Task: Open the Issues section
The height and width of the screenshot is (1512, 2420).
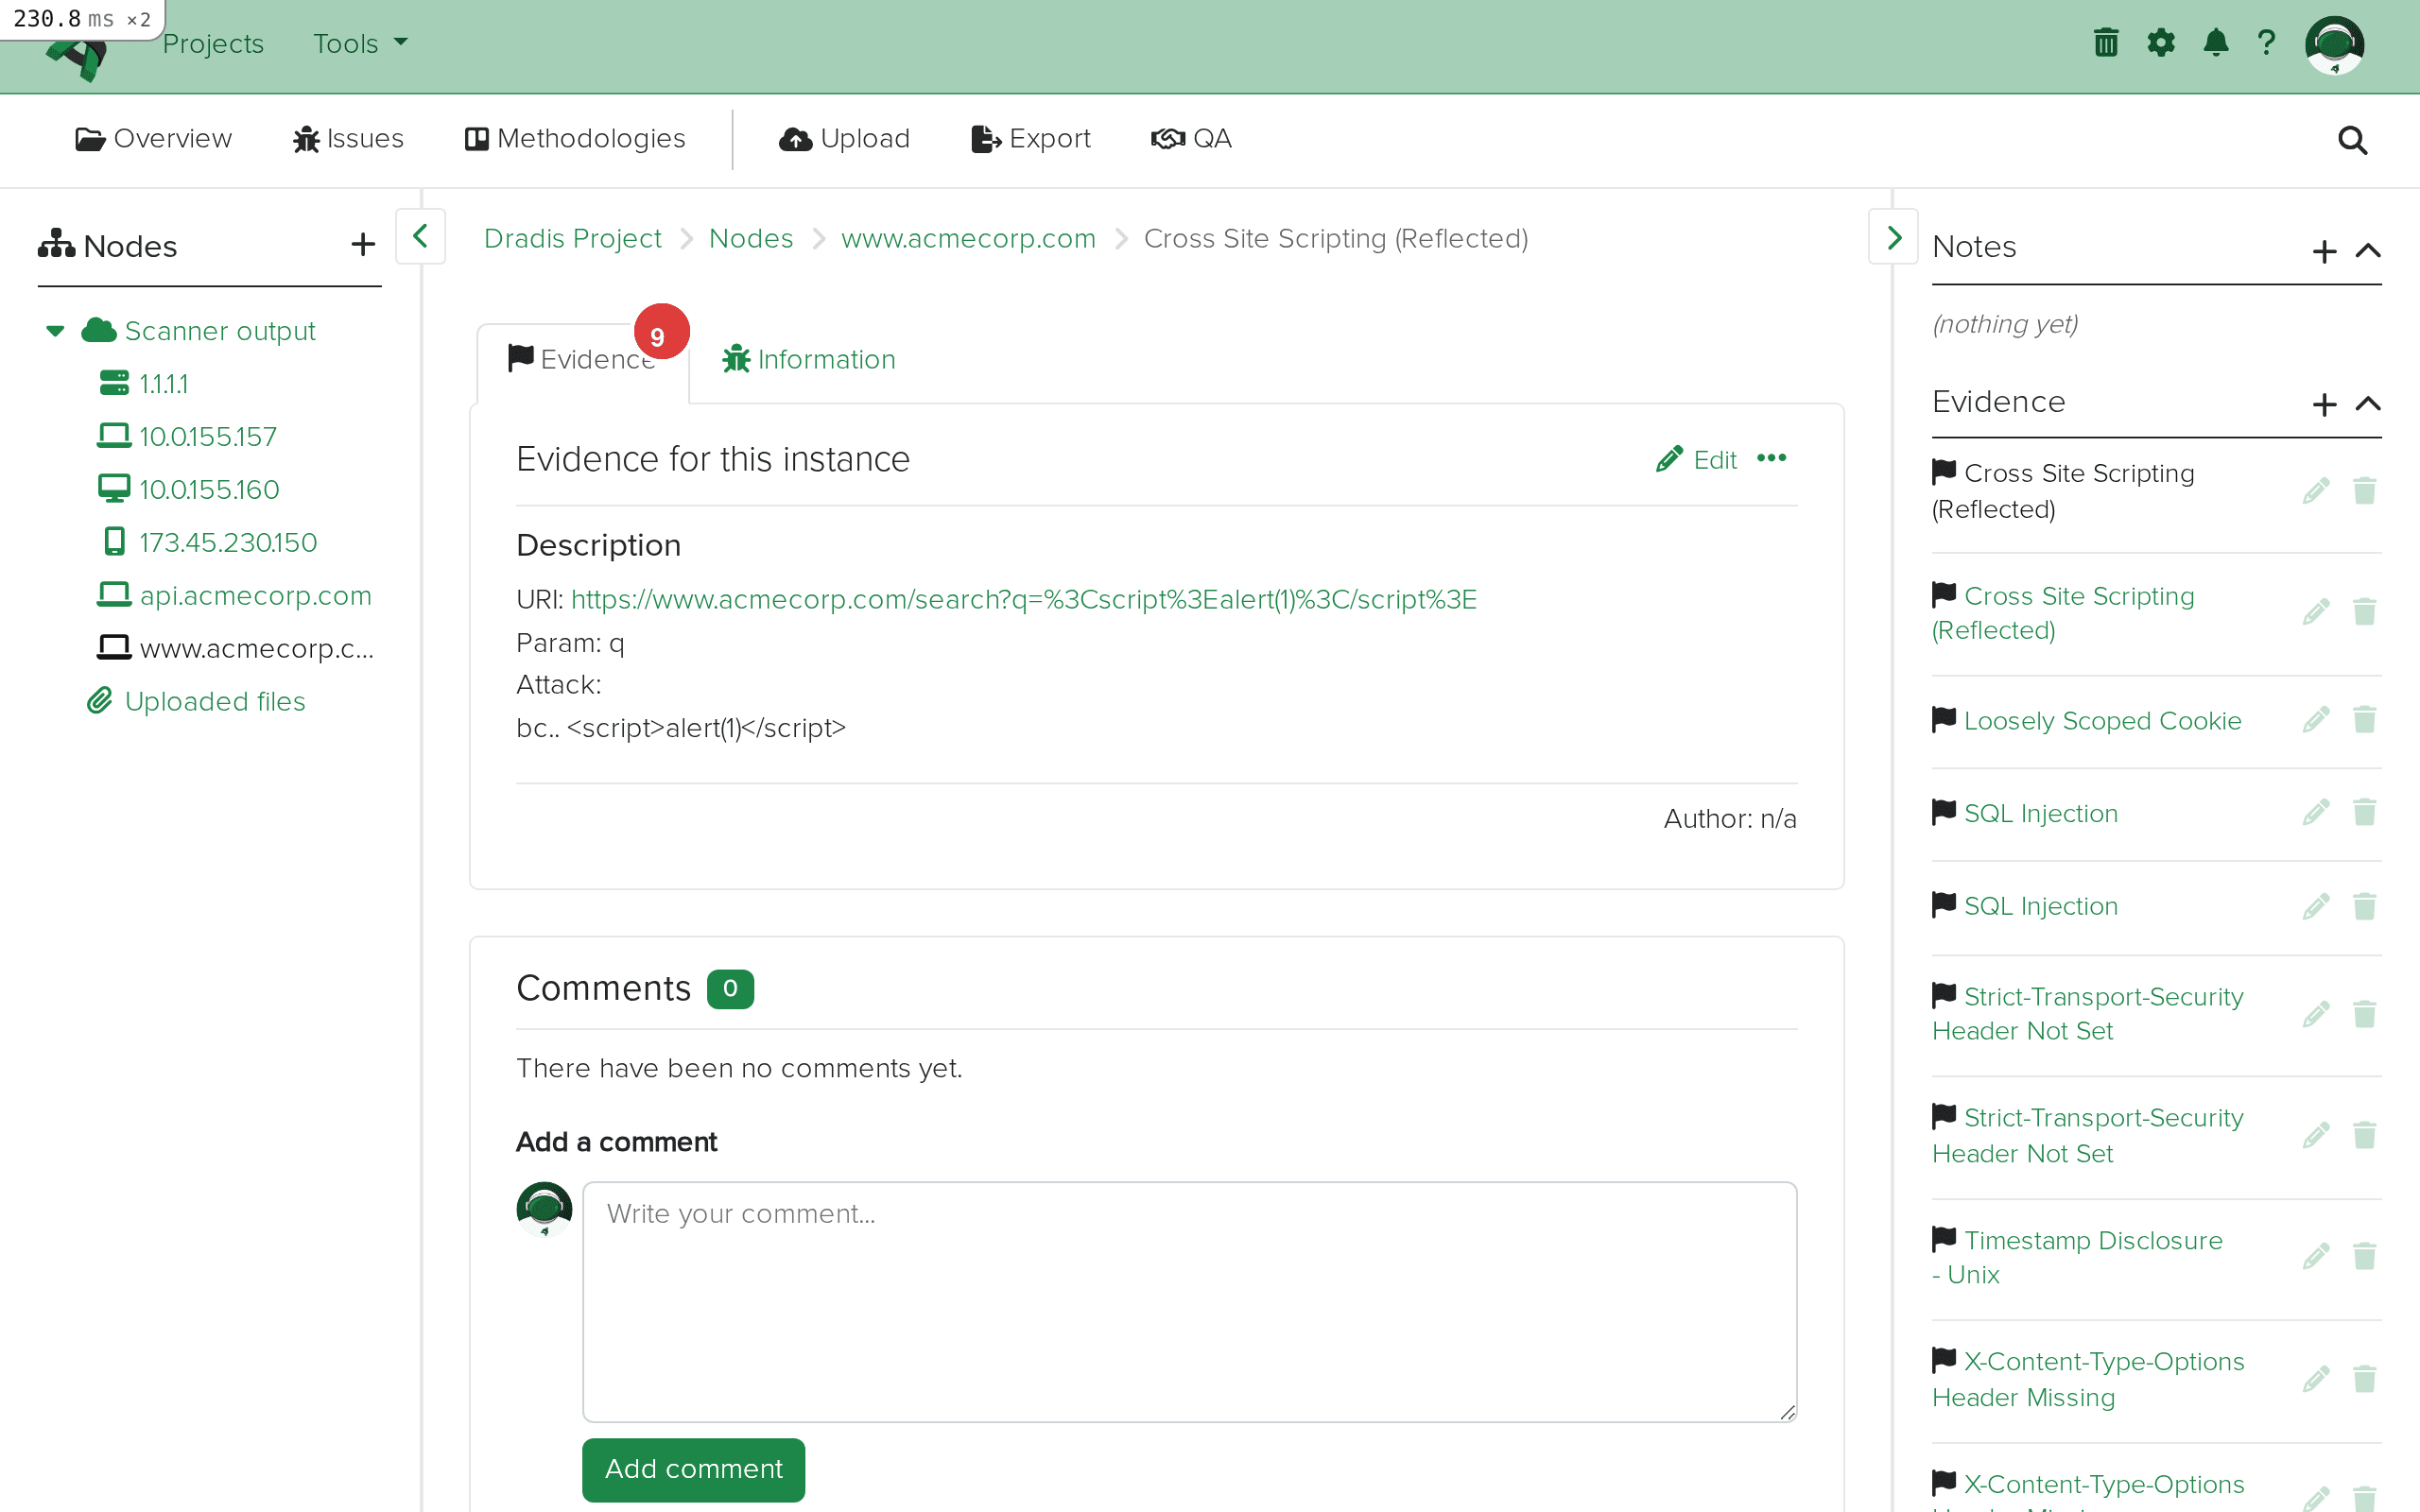Action: click(x=347, y=138)
